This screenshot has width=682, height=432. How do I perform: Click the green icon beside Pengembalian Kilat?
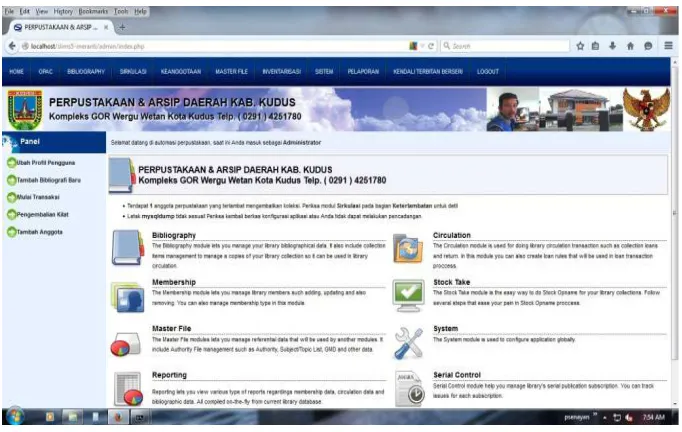pyautogui.click(x=11, y=214)
